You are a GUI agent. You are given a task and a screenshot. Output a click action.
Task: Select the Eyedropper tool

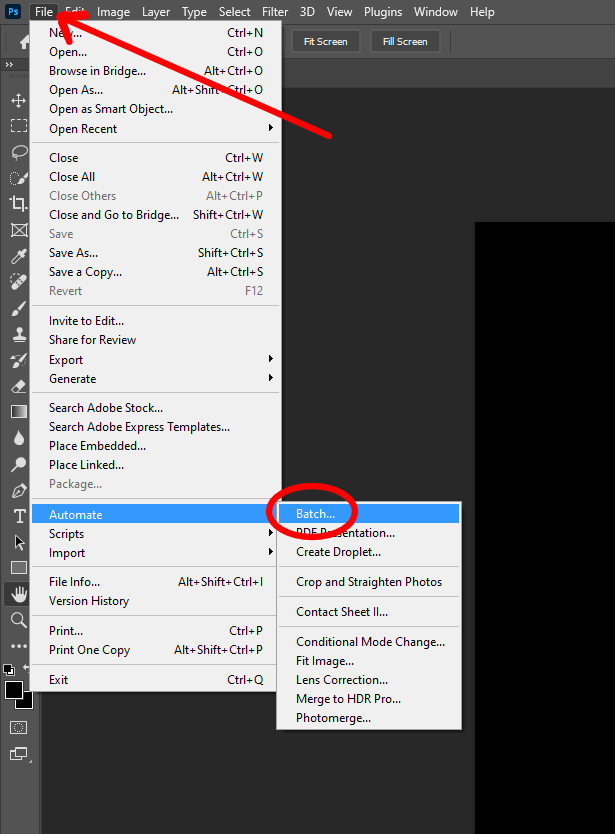(x=19, y=256)
